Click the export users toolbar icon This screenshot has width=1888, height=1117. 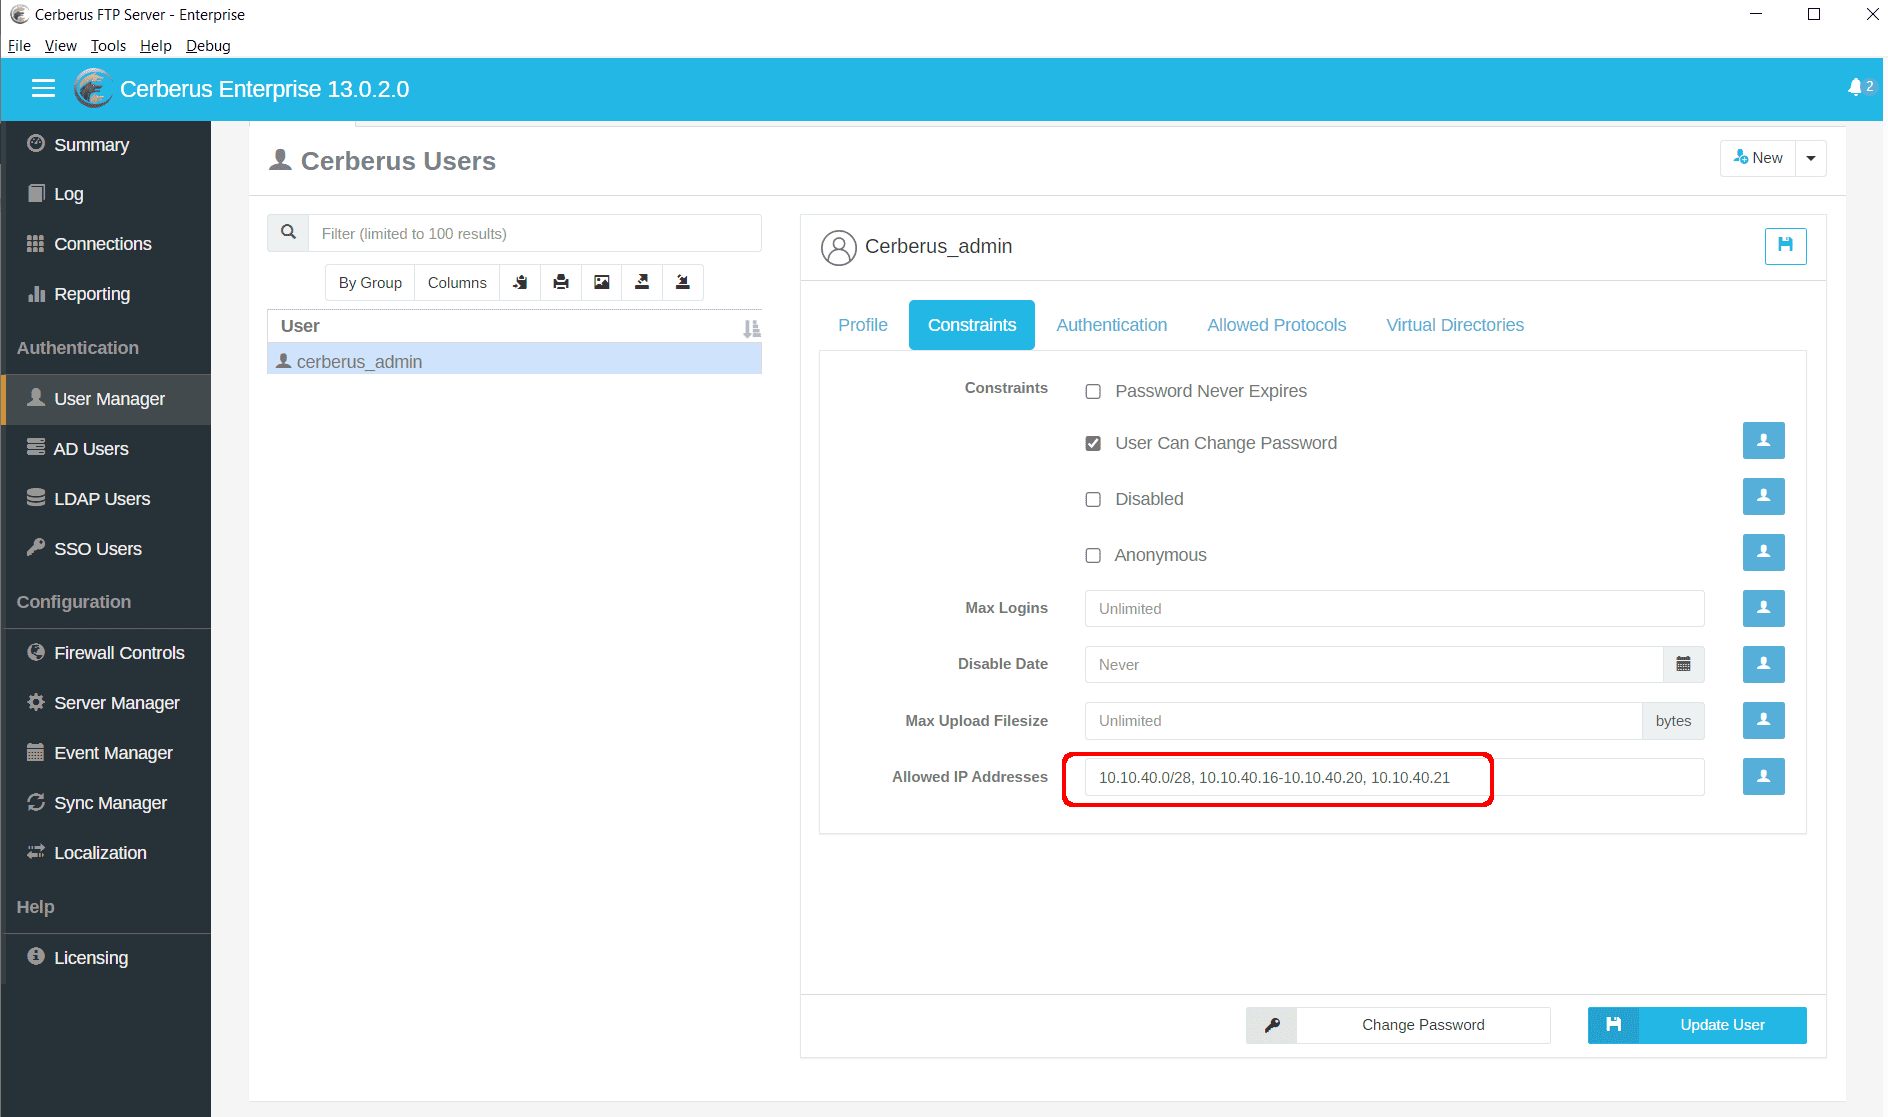(x=642, y=283)
